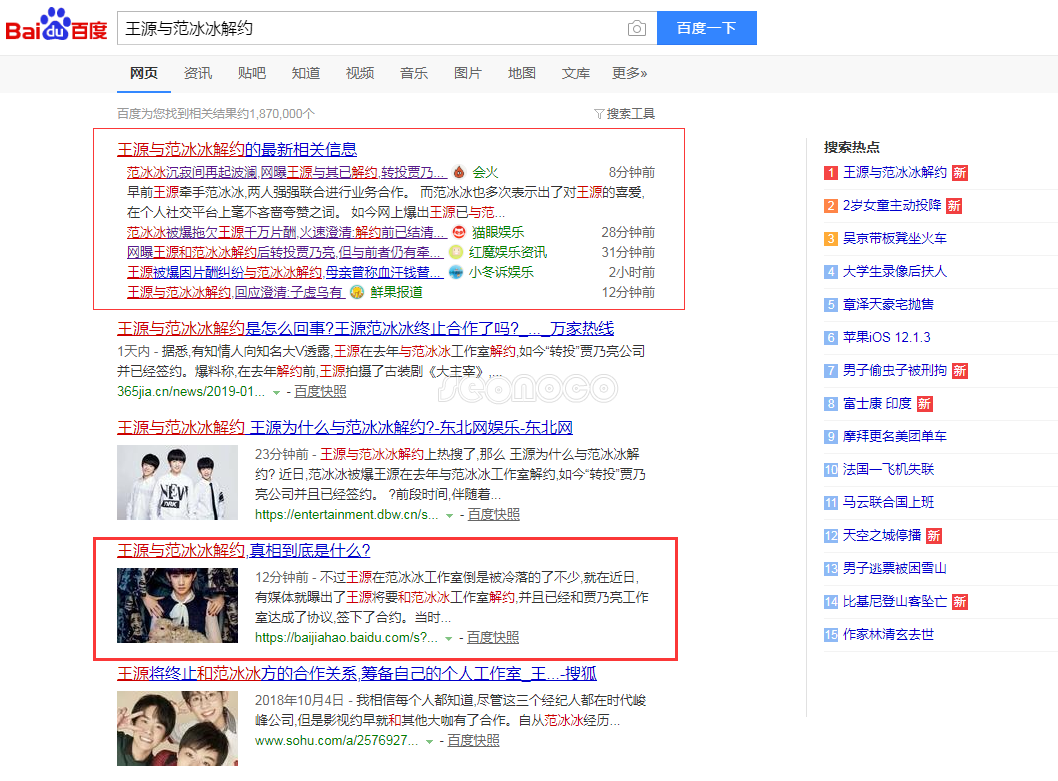Expand dropdown arrow beside baijiahao.baidu.com URL
The image size is (1058, 781).
449,638
